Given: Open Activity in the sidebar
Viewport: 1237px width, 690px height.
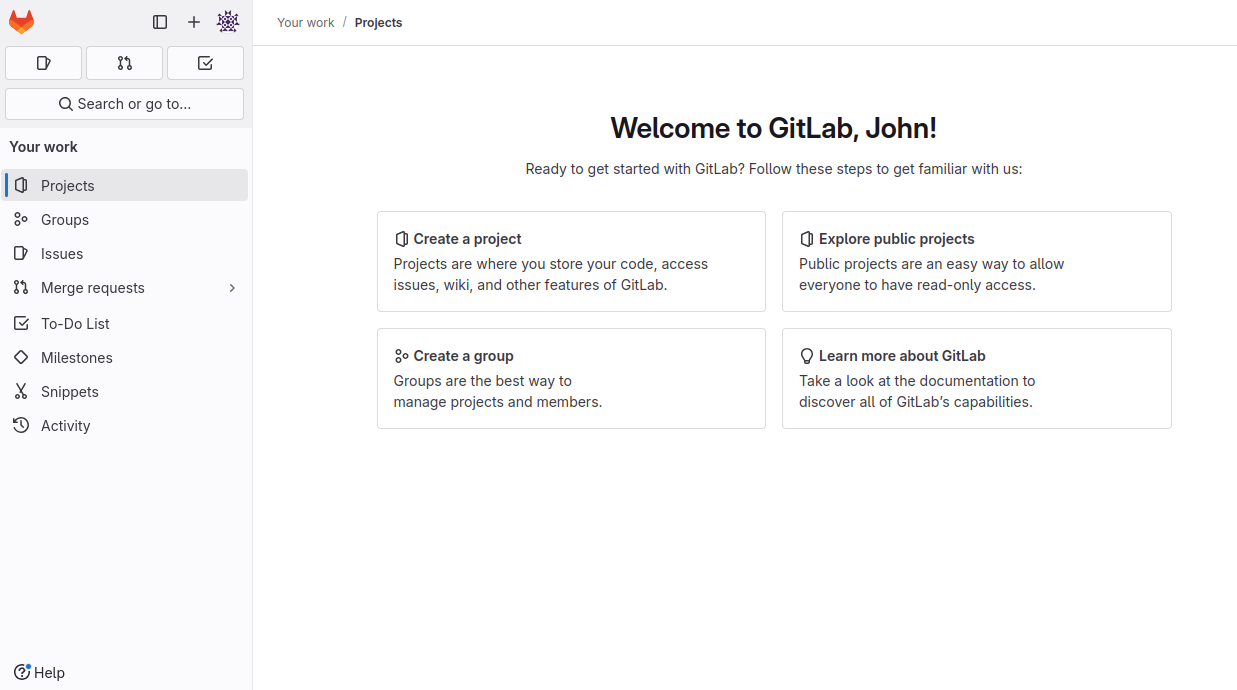Looking at the screenshot, I should pyautogui.click(x=64, y=425).
